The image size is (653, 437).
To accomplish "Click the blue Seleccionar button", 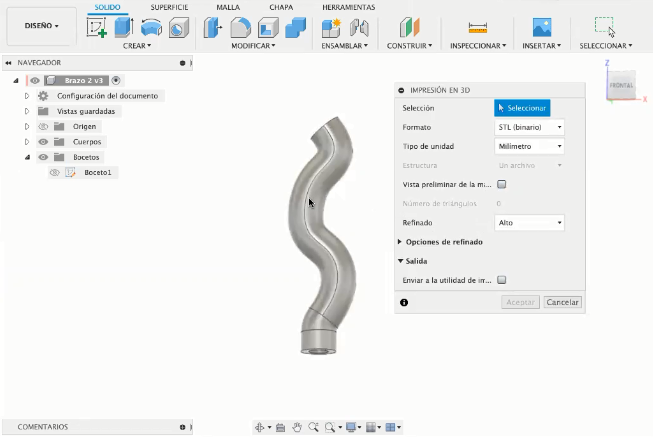I will coord(522,108).
